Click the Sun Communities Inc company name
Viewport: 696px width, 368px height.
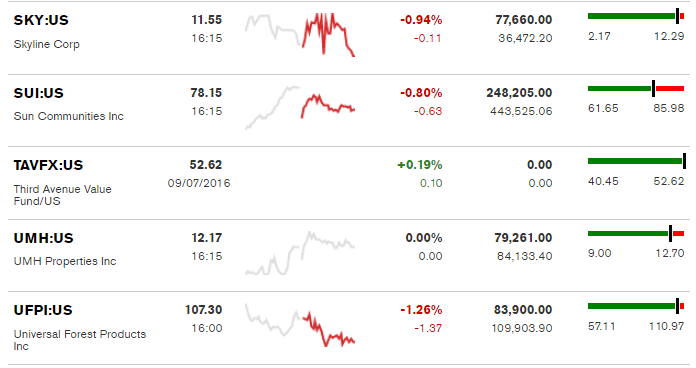pyautogui.click(x=69, y=116)
